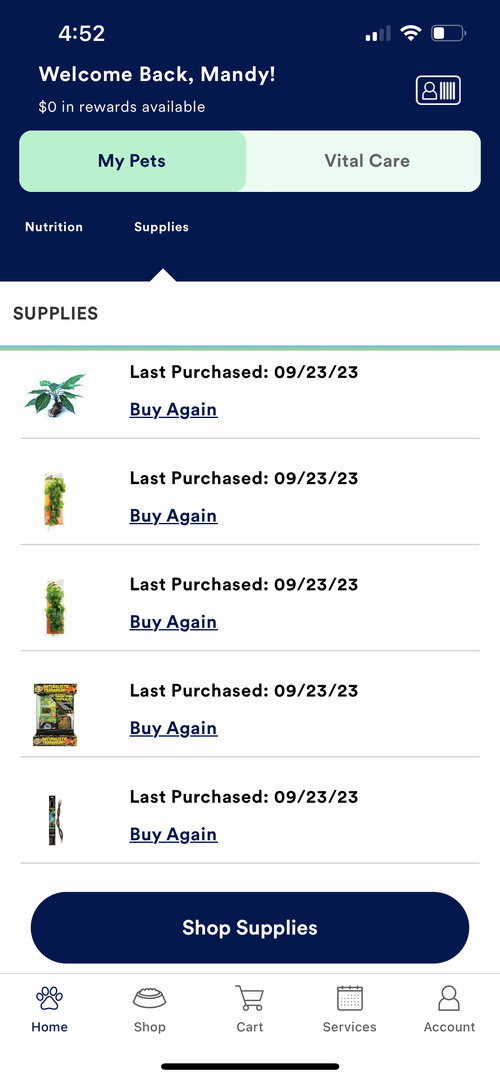This screenshot has height=1080, width=500.
Task: Tap the Wi-Fi status icon
Action: click(x=411, y=32)
